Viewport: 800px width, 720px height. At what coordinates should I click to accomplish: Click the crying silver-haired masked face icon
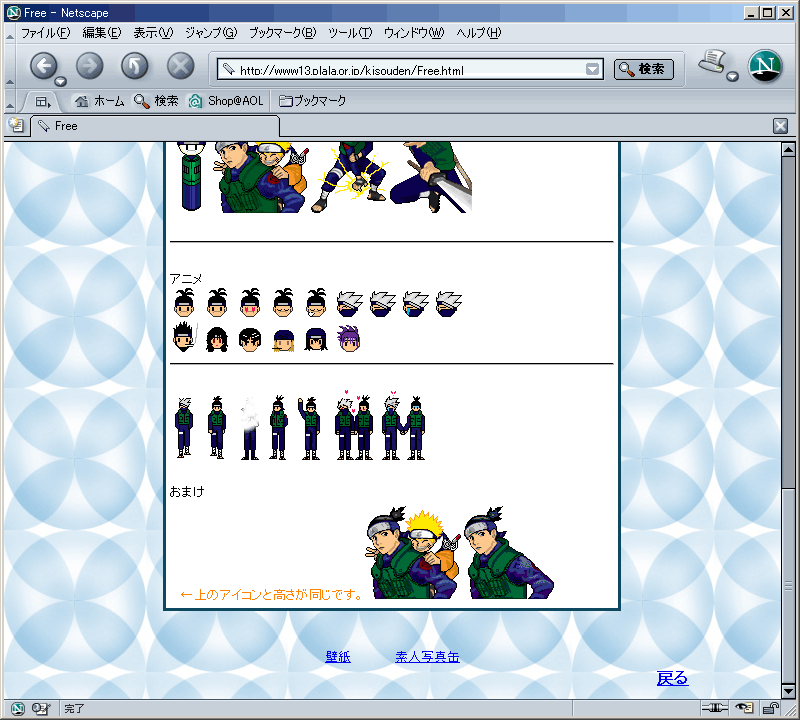415,304
